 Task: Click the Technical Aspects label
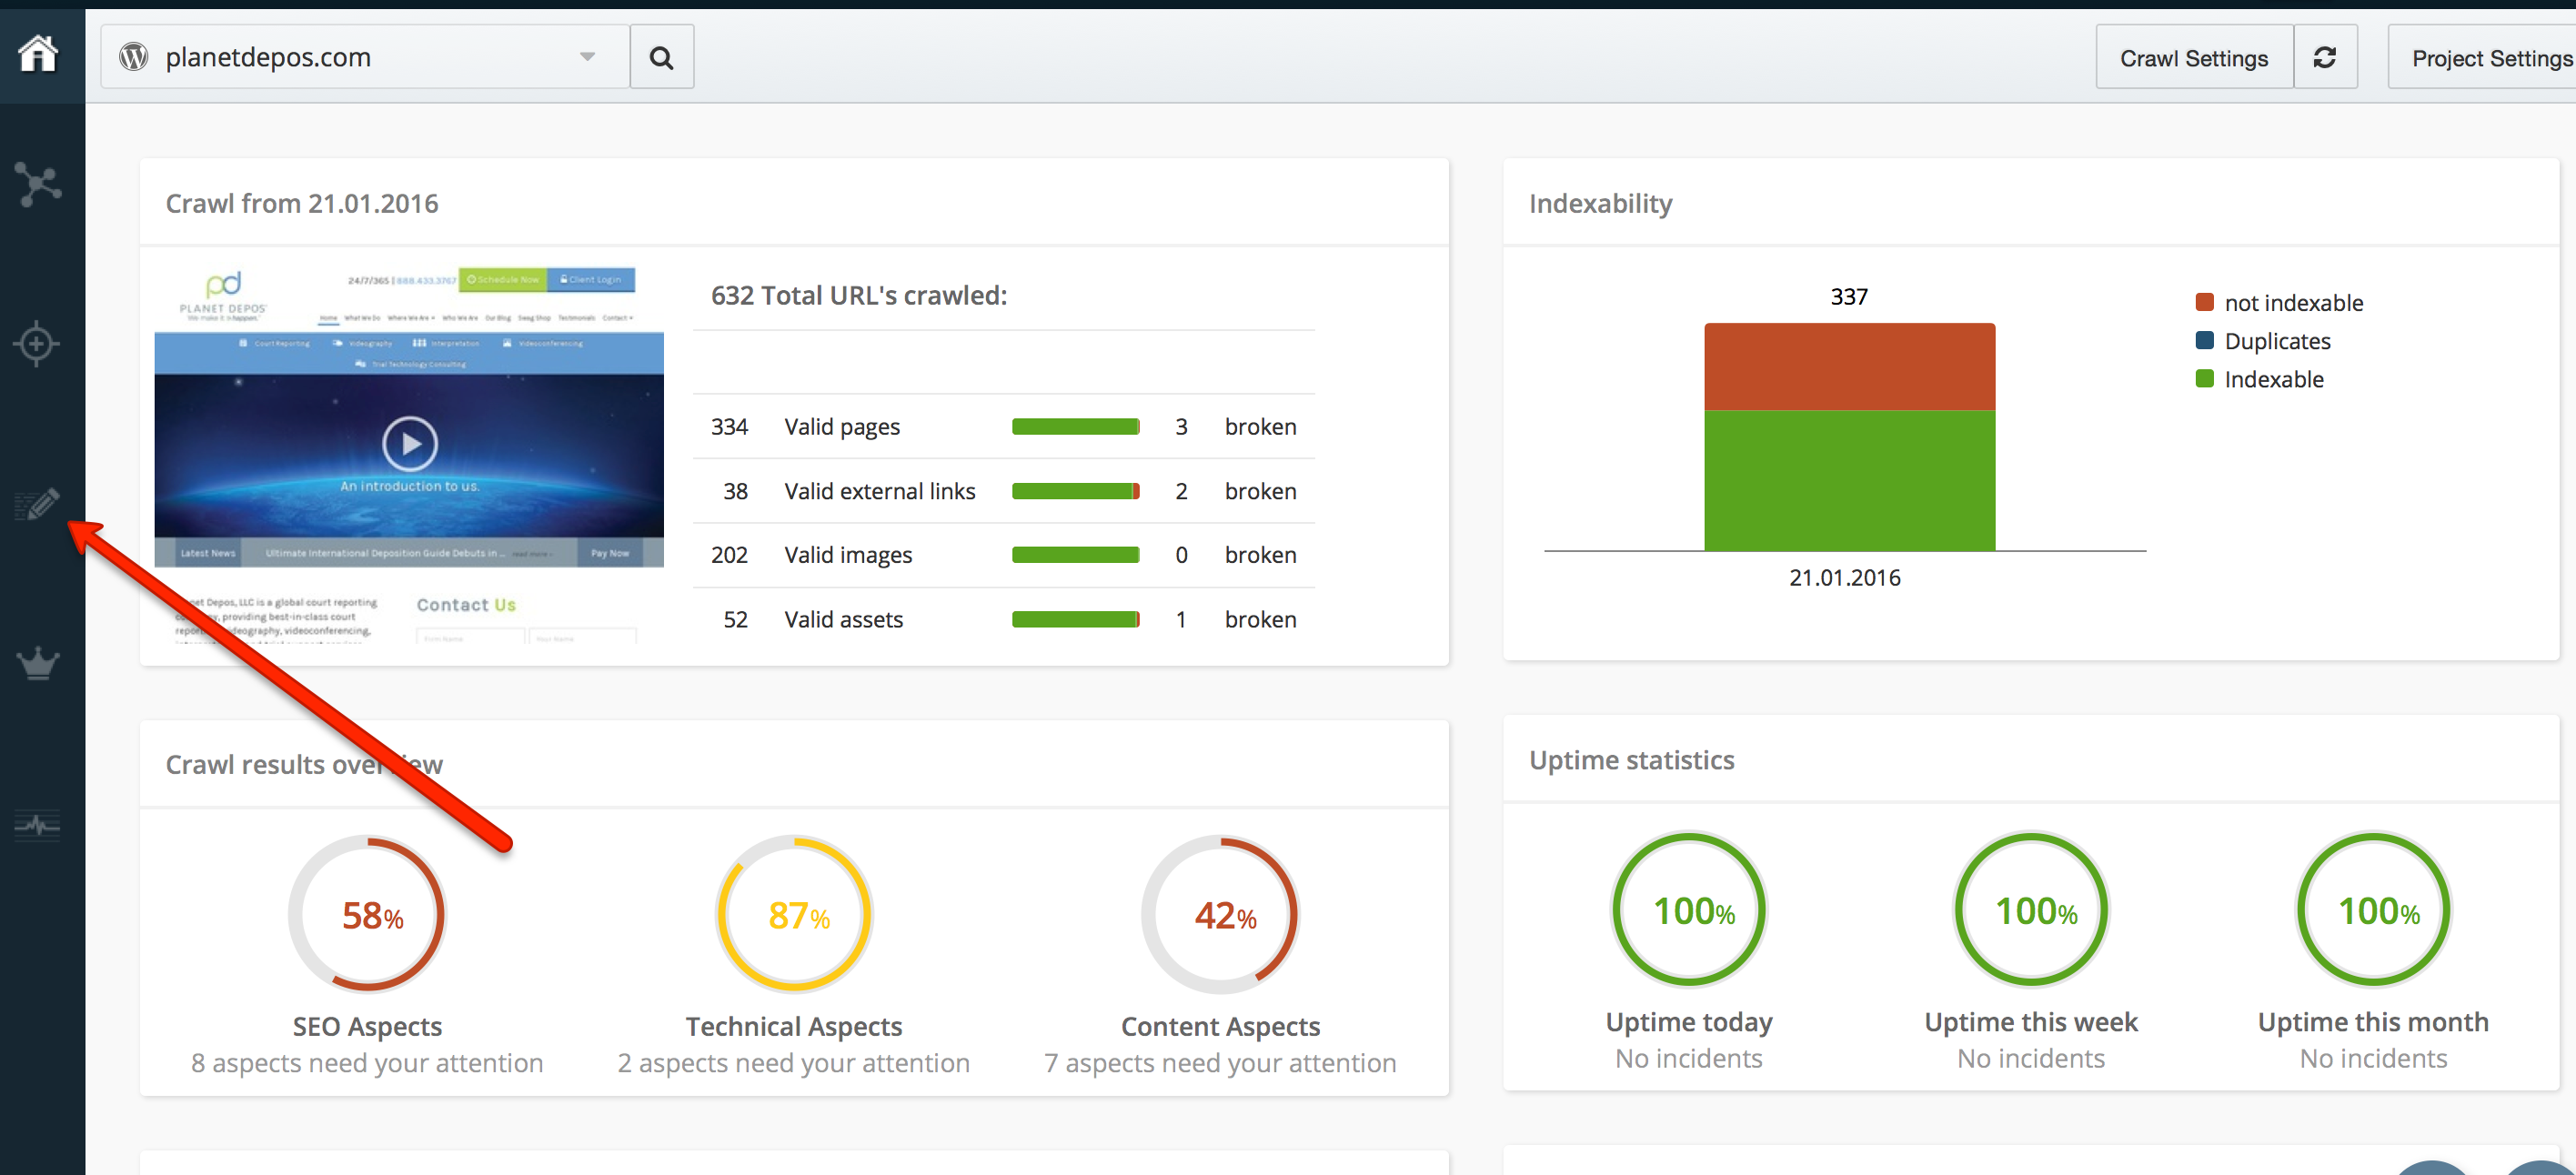point(794,1026)
